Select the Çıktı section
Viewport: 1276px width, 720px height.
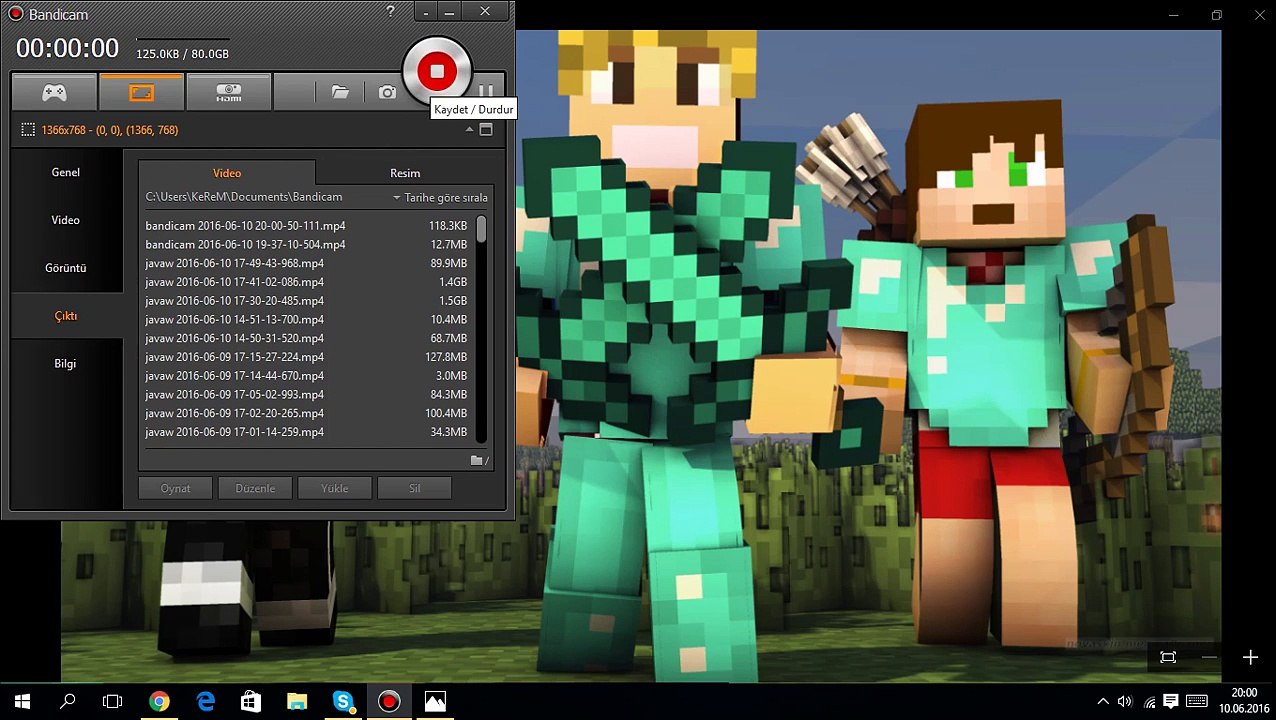pos(66,316)
